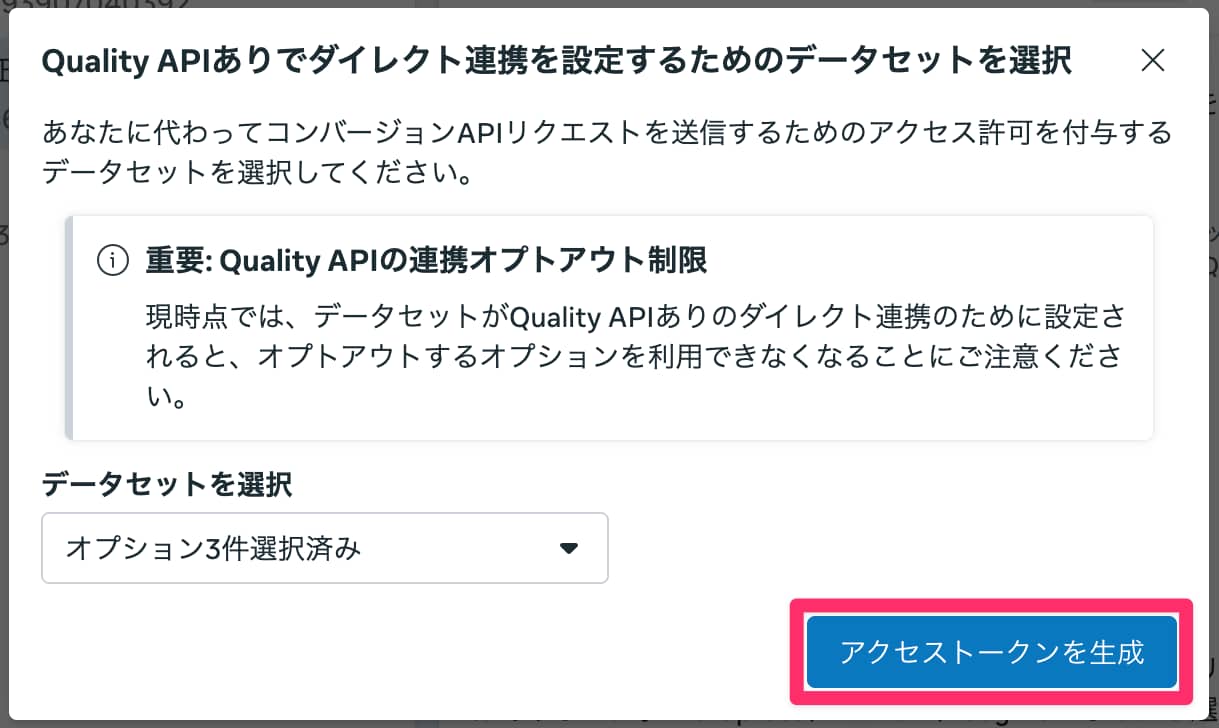The image size is (1219, 728).
Task: Click the downward arrow inside the selection field
Action: click(x=568, y=548)
